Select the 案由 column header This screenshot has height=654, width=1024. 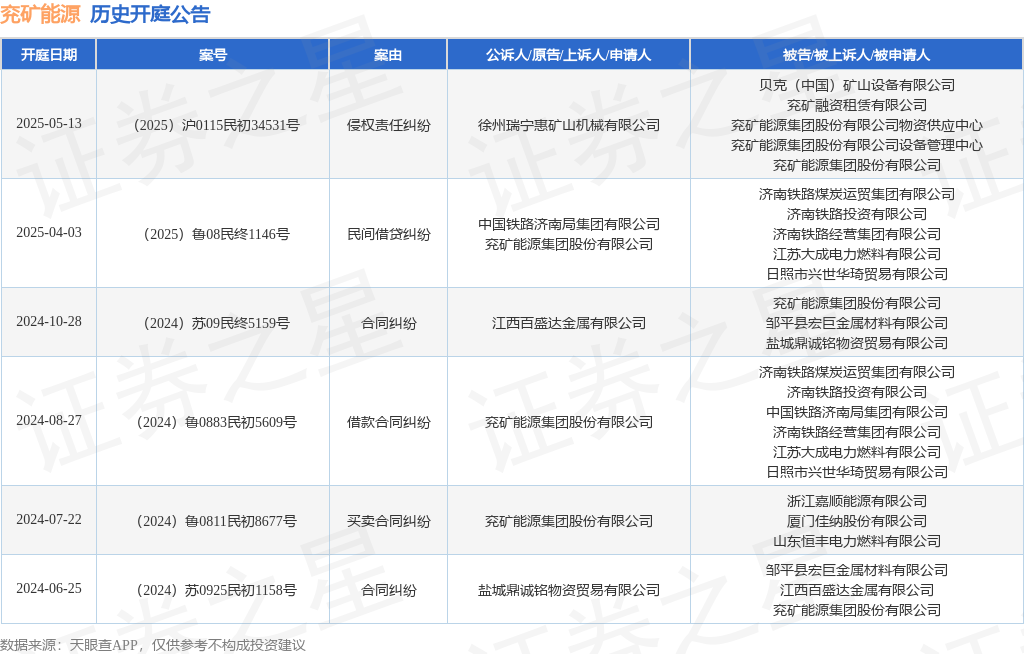(388, 55)
